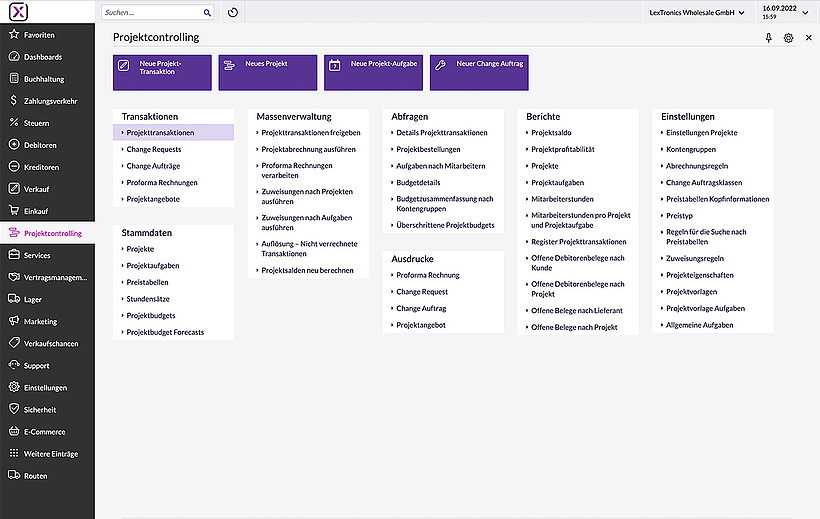Open the history clock icon in top bar
The height and width of the screenshot is (519, 820).
(233, 13)
